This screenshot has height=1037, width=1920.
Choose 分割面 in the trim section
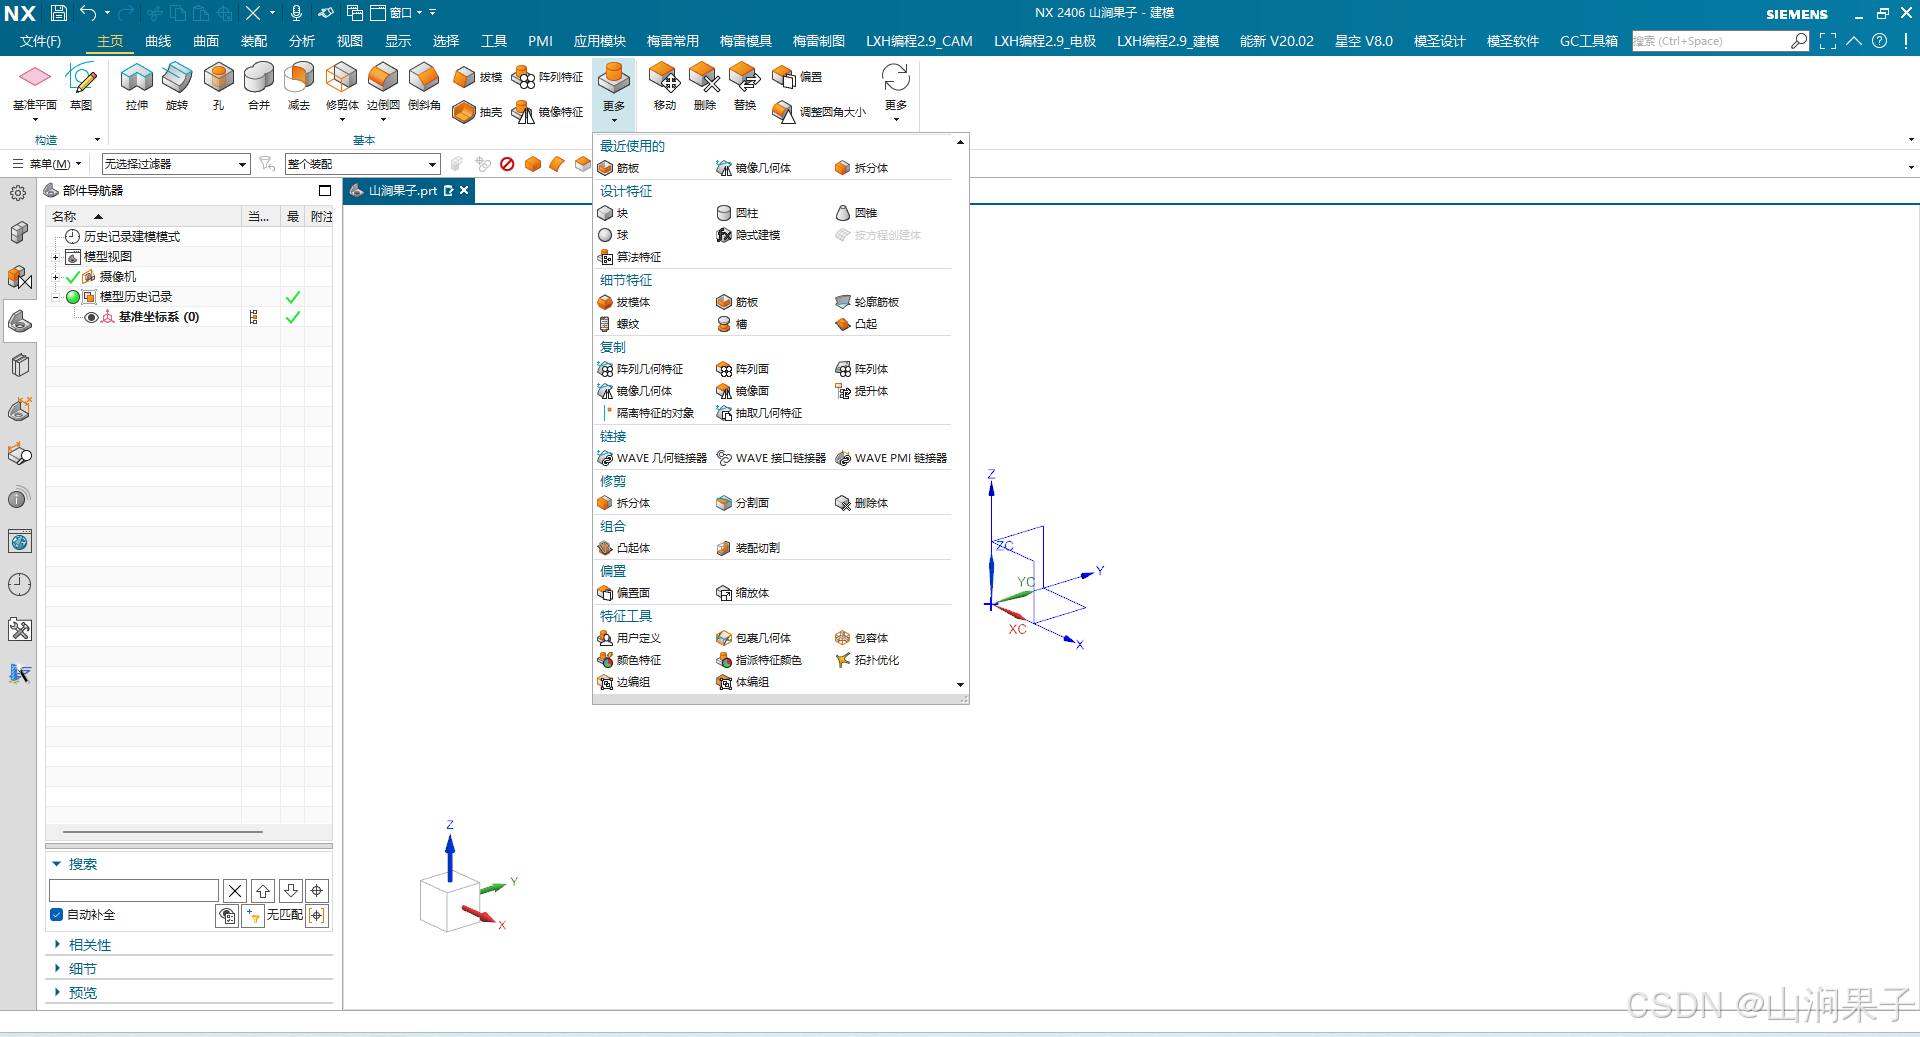(743, 503)
